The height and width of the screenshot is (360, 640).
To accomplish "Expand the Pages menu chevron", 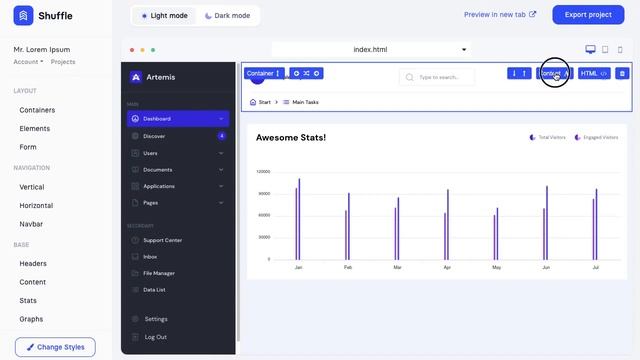I will pyautogui.click(x=221, y=202).
